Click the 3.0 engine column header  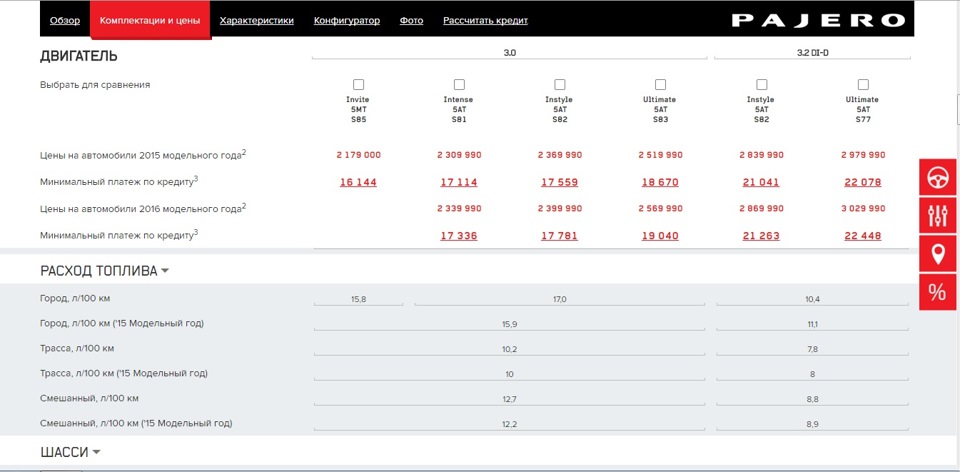pos(509,53)
